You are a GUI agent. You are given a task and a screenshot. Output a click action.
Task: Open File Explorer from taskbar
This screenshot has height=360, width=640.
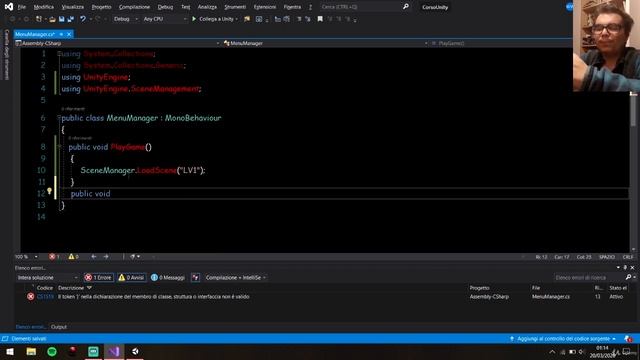coord(31,351)
